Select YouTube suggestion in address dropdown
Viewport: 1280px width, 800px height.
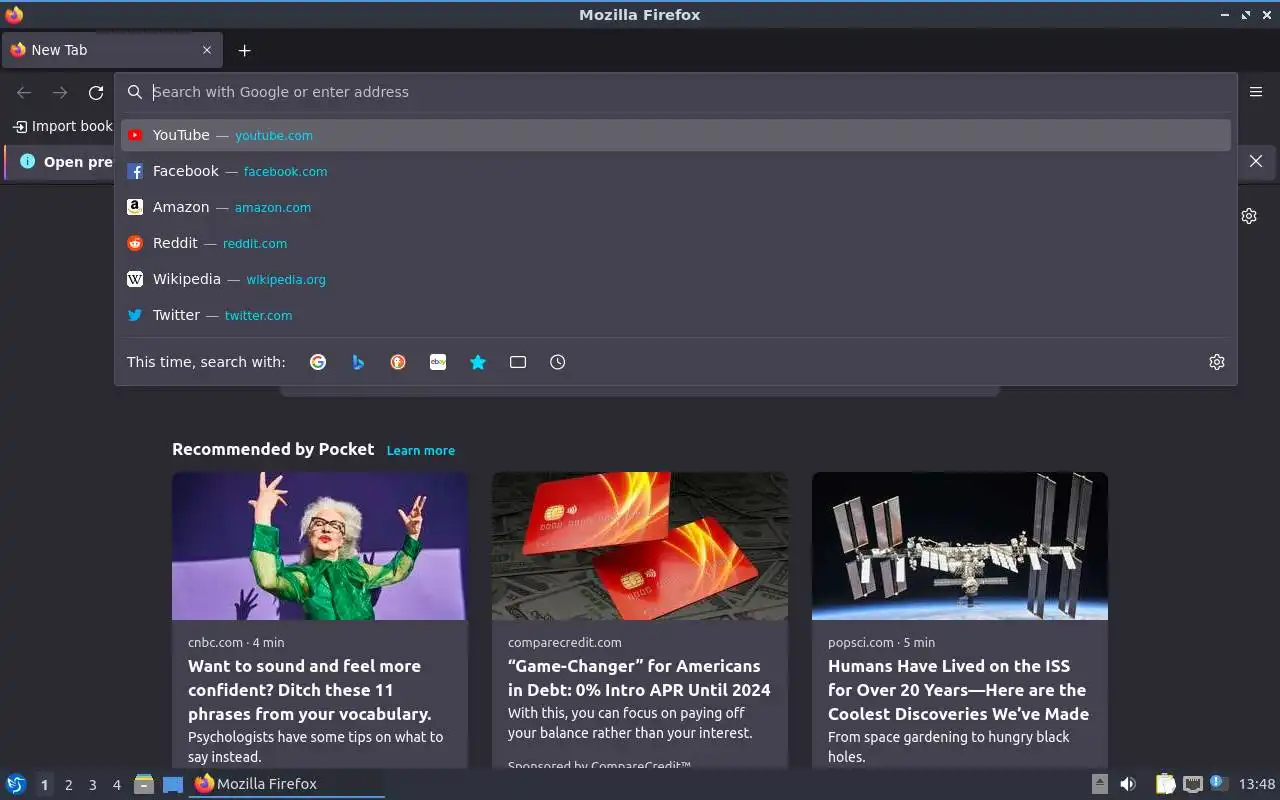[x=676, y=135]
